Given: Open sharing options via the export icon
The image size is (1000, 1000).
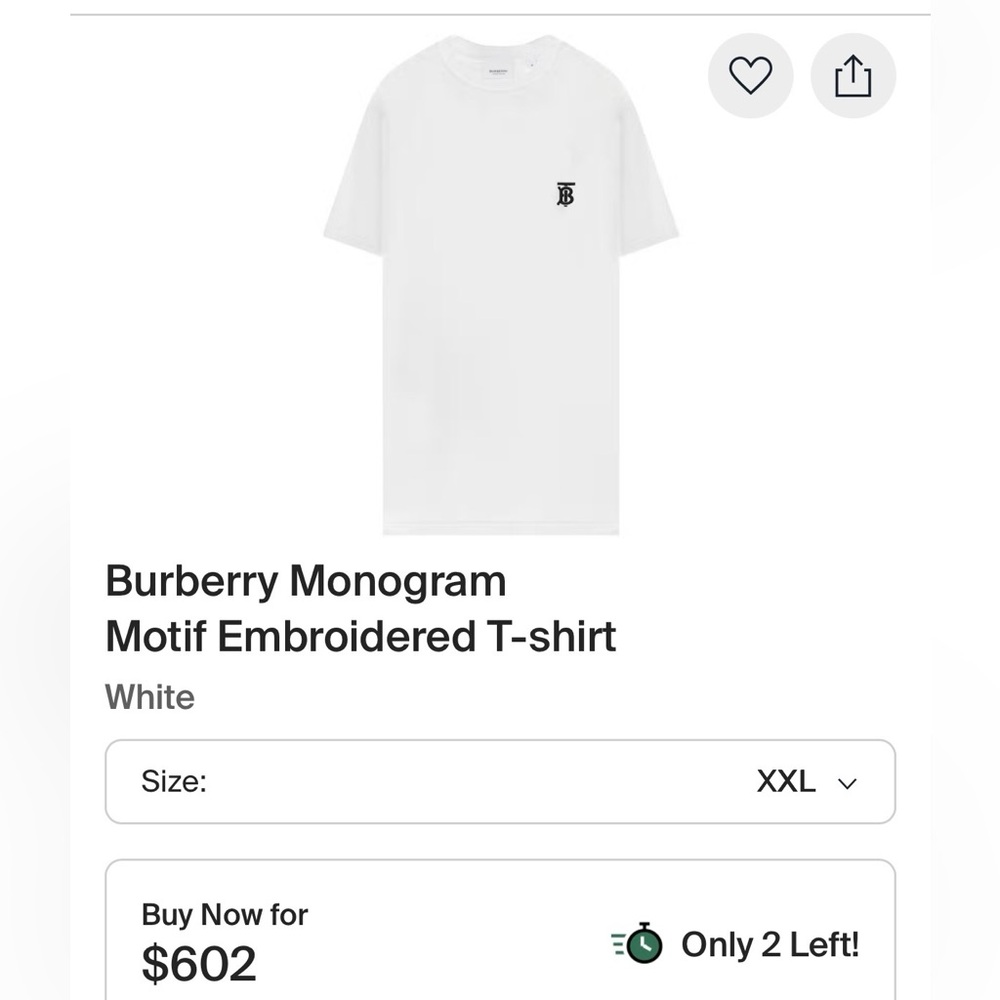Looking at the screenshot, I should pos(852,76).
